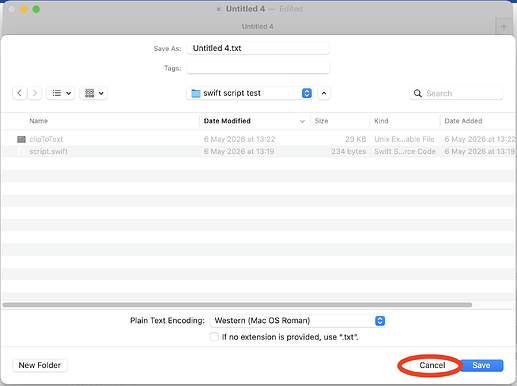Click the horizontal scrollbar of the file list
The image size is (517, 386).
click(x=237, y=305)
